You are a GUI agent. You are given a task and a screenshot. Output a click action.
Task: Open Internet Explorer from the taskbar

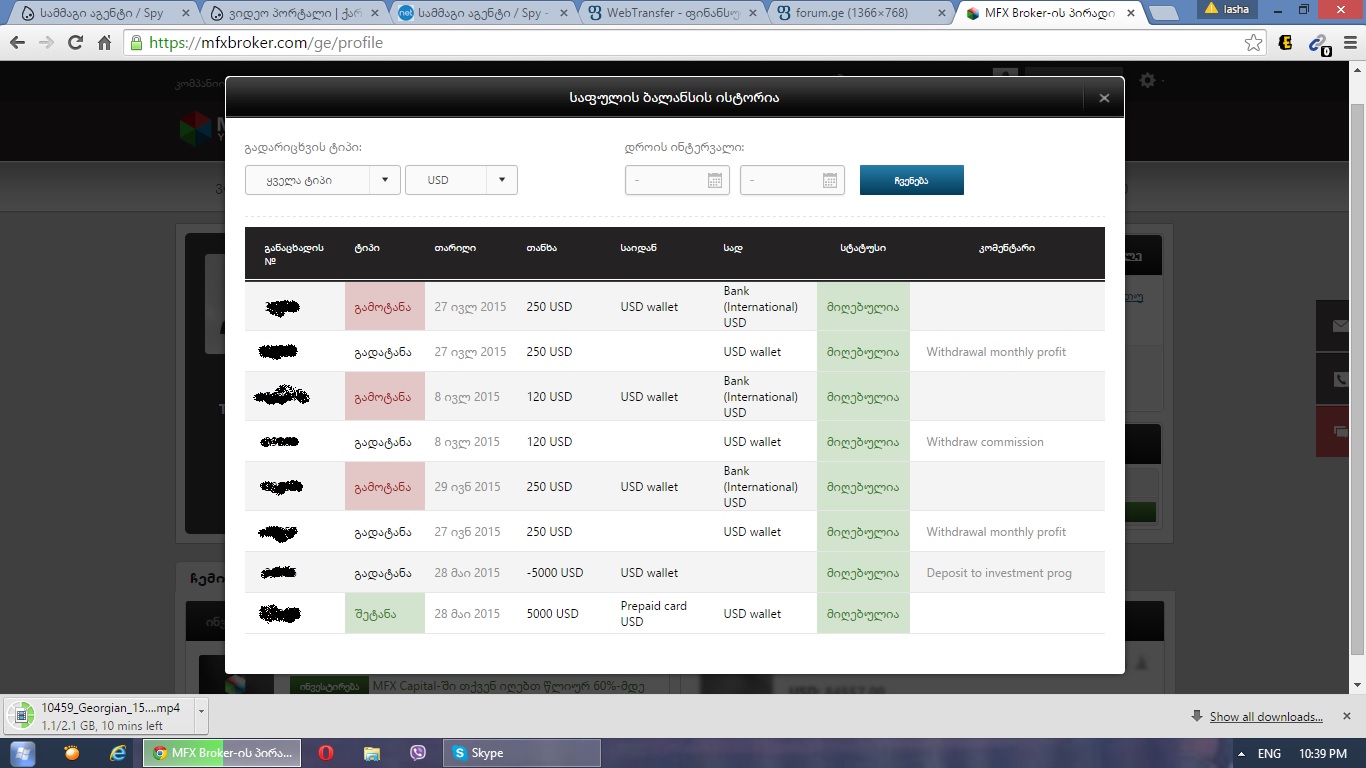(x=118, y=753)
